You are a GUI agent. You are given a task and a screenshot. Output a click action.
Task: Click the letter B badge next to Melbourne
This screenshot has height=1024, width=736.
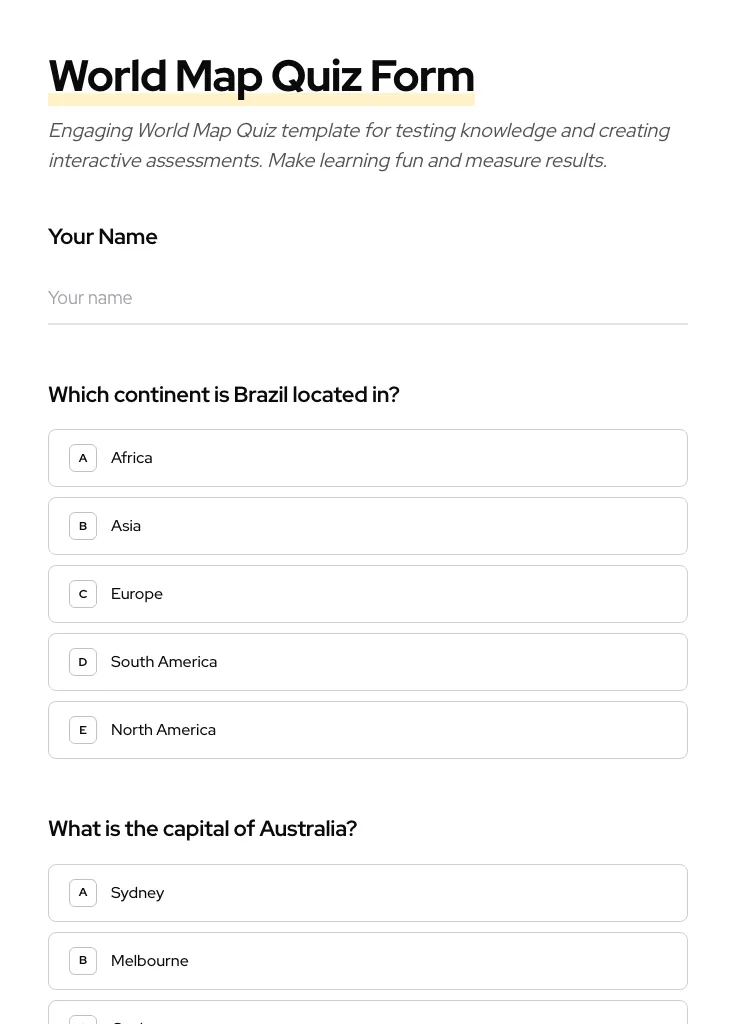click(x=83, y=960)
